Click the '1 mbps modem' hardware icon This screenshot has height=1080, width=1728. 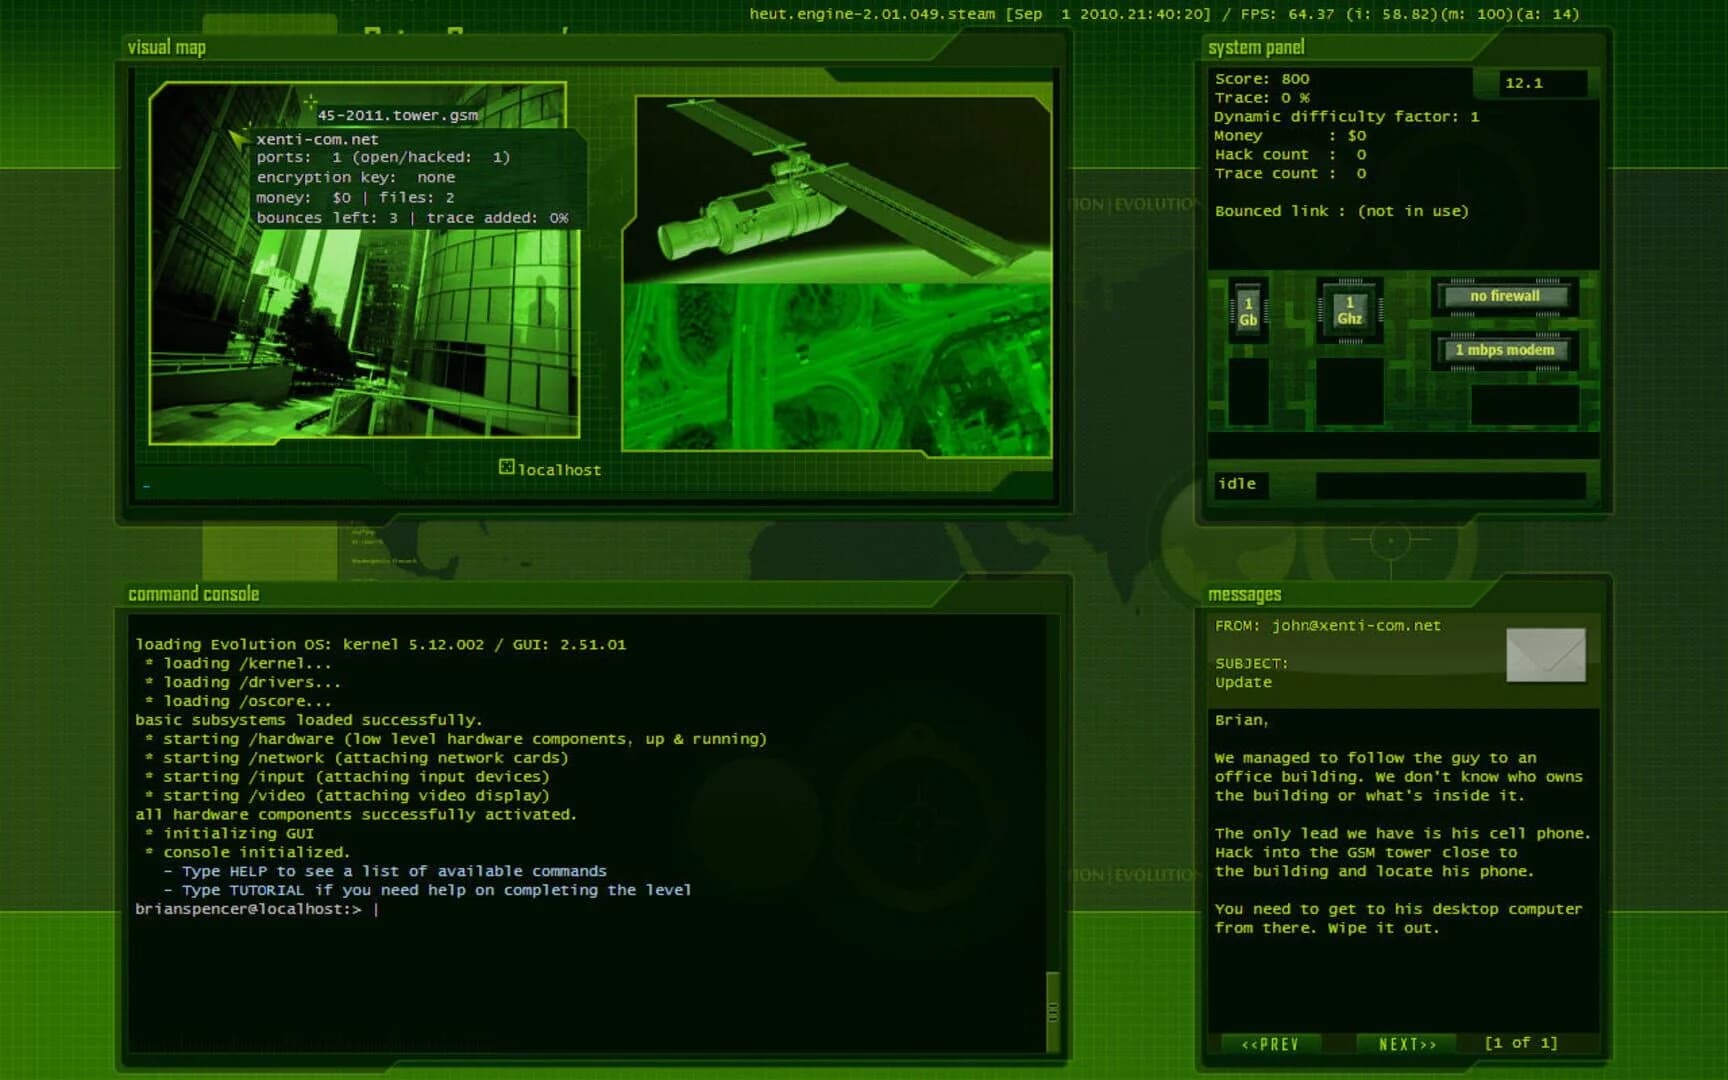coord(1504,351)
